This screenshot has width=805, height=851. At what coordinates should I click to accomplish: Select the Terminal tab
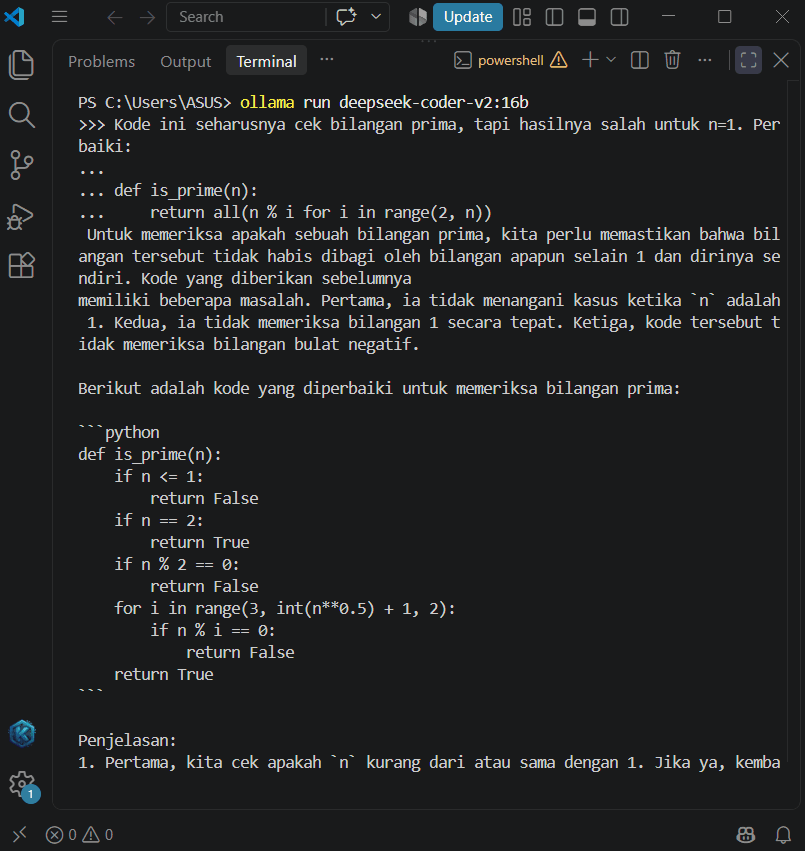[267, 61]
